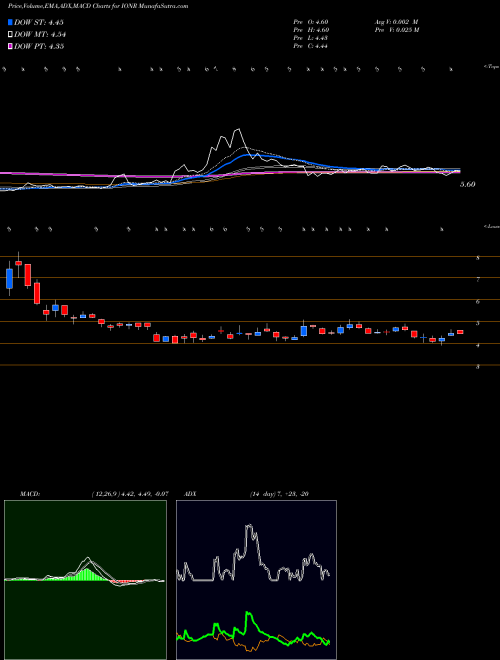Click the highest peak of the white EMA price line

coord(239,129)
